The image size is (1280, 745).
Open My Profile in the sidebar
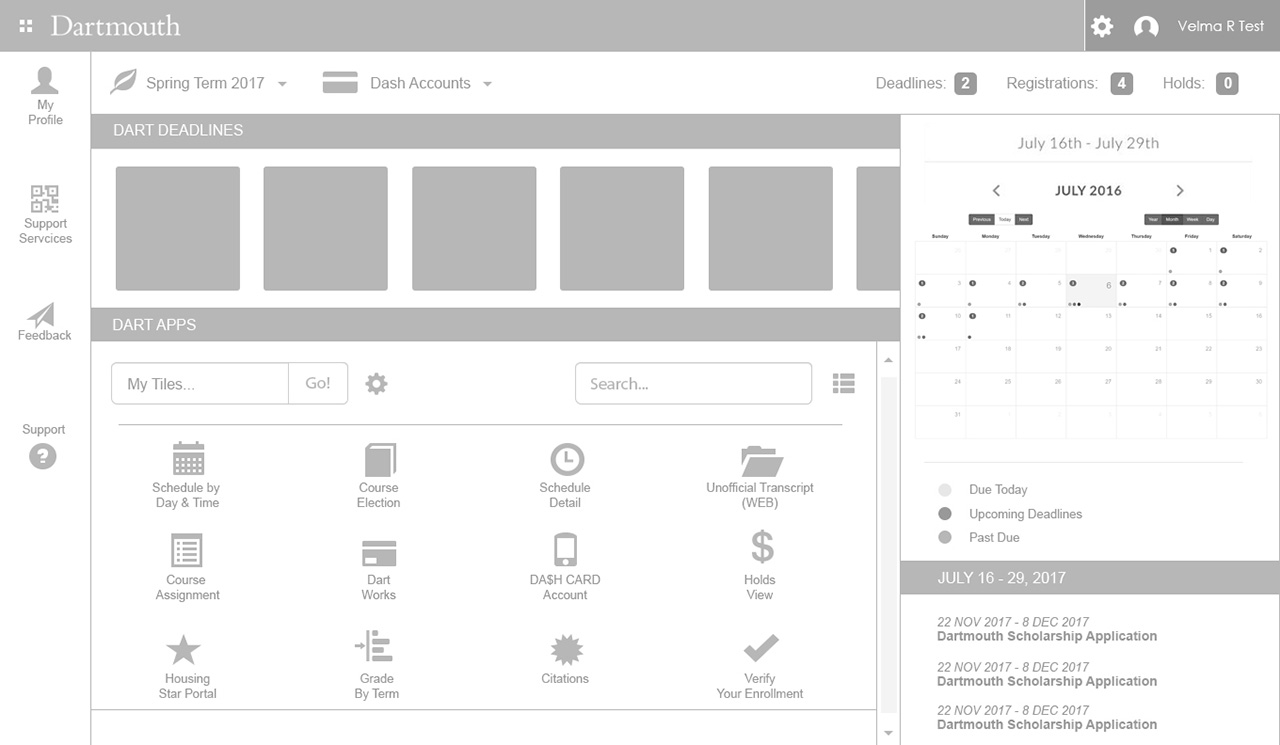coord(45,96)
